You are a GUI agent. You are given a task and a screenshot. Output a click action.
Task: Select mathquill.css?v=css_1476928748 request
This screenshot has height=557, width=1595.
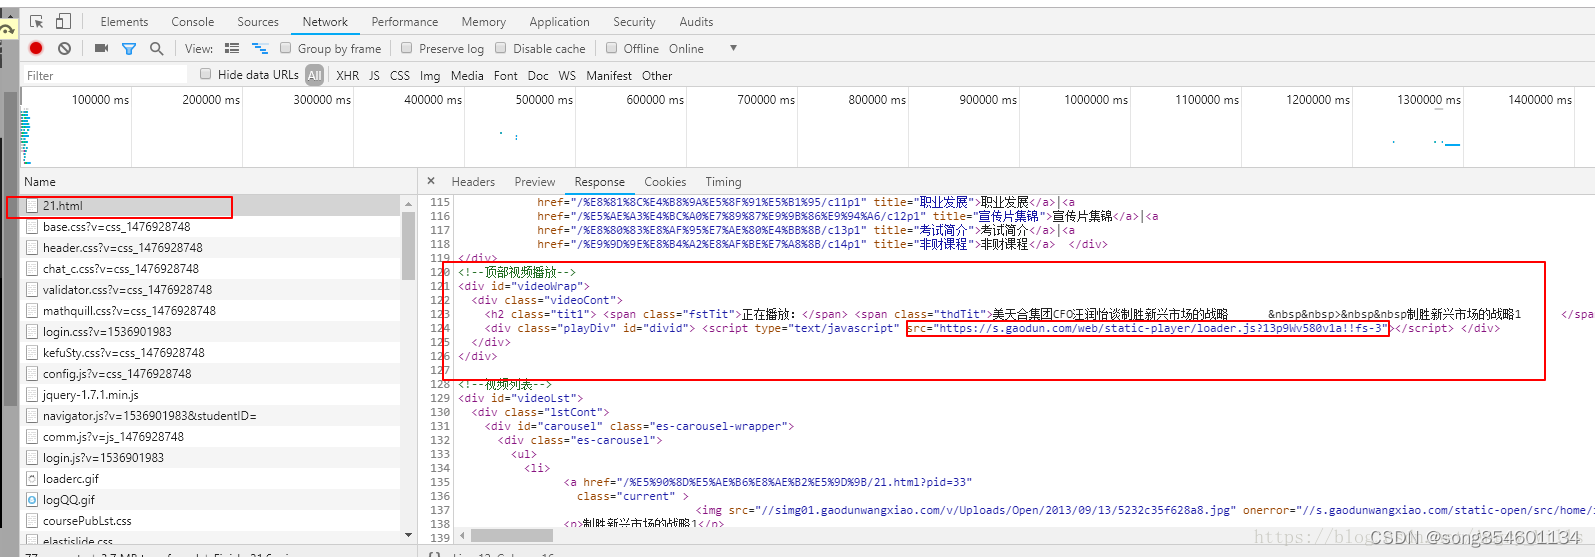(210, 310)
